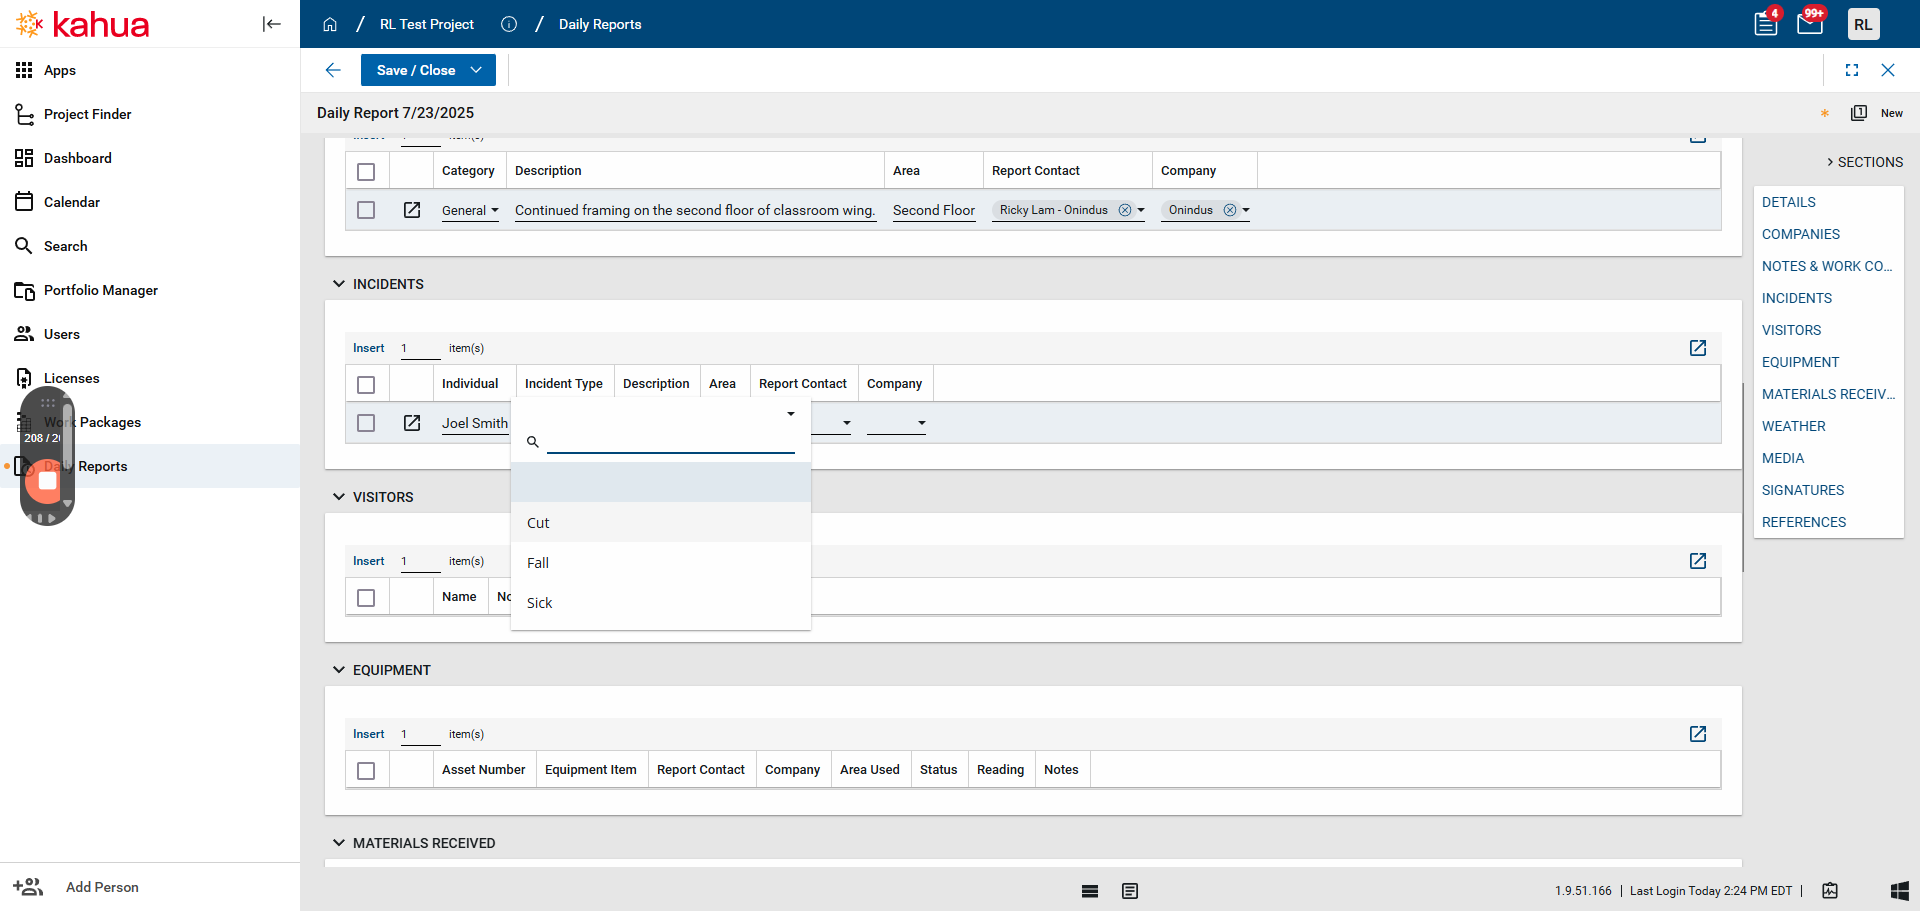Image resolution: width=1920 pixels, height=911 pixels.
Task: Select Fall from the Incident Type list
Action: click(538, 562)
